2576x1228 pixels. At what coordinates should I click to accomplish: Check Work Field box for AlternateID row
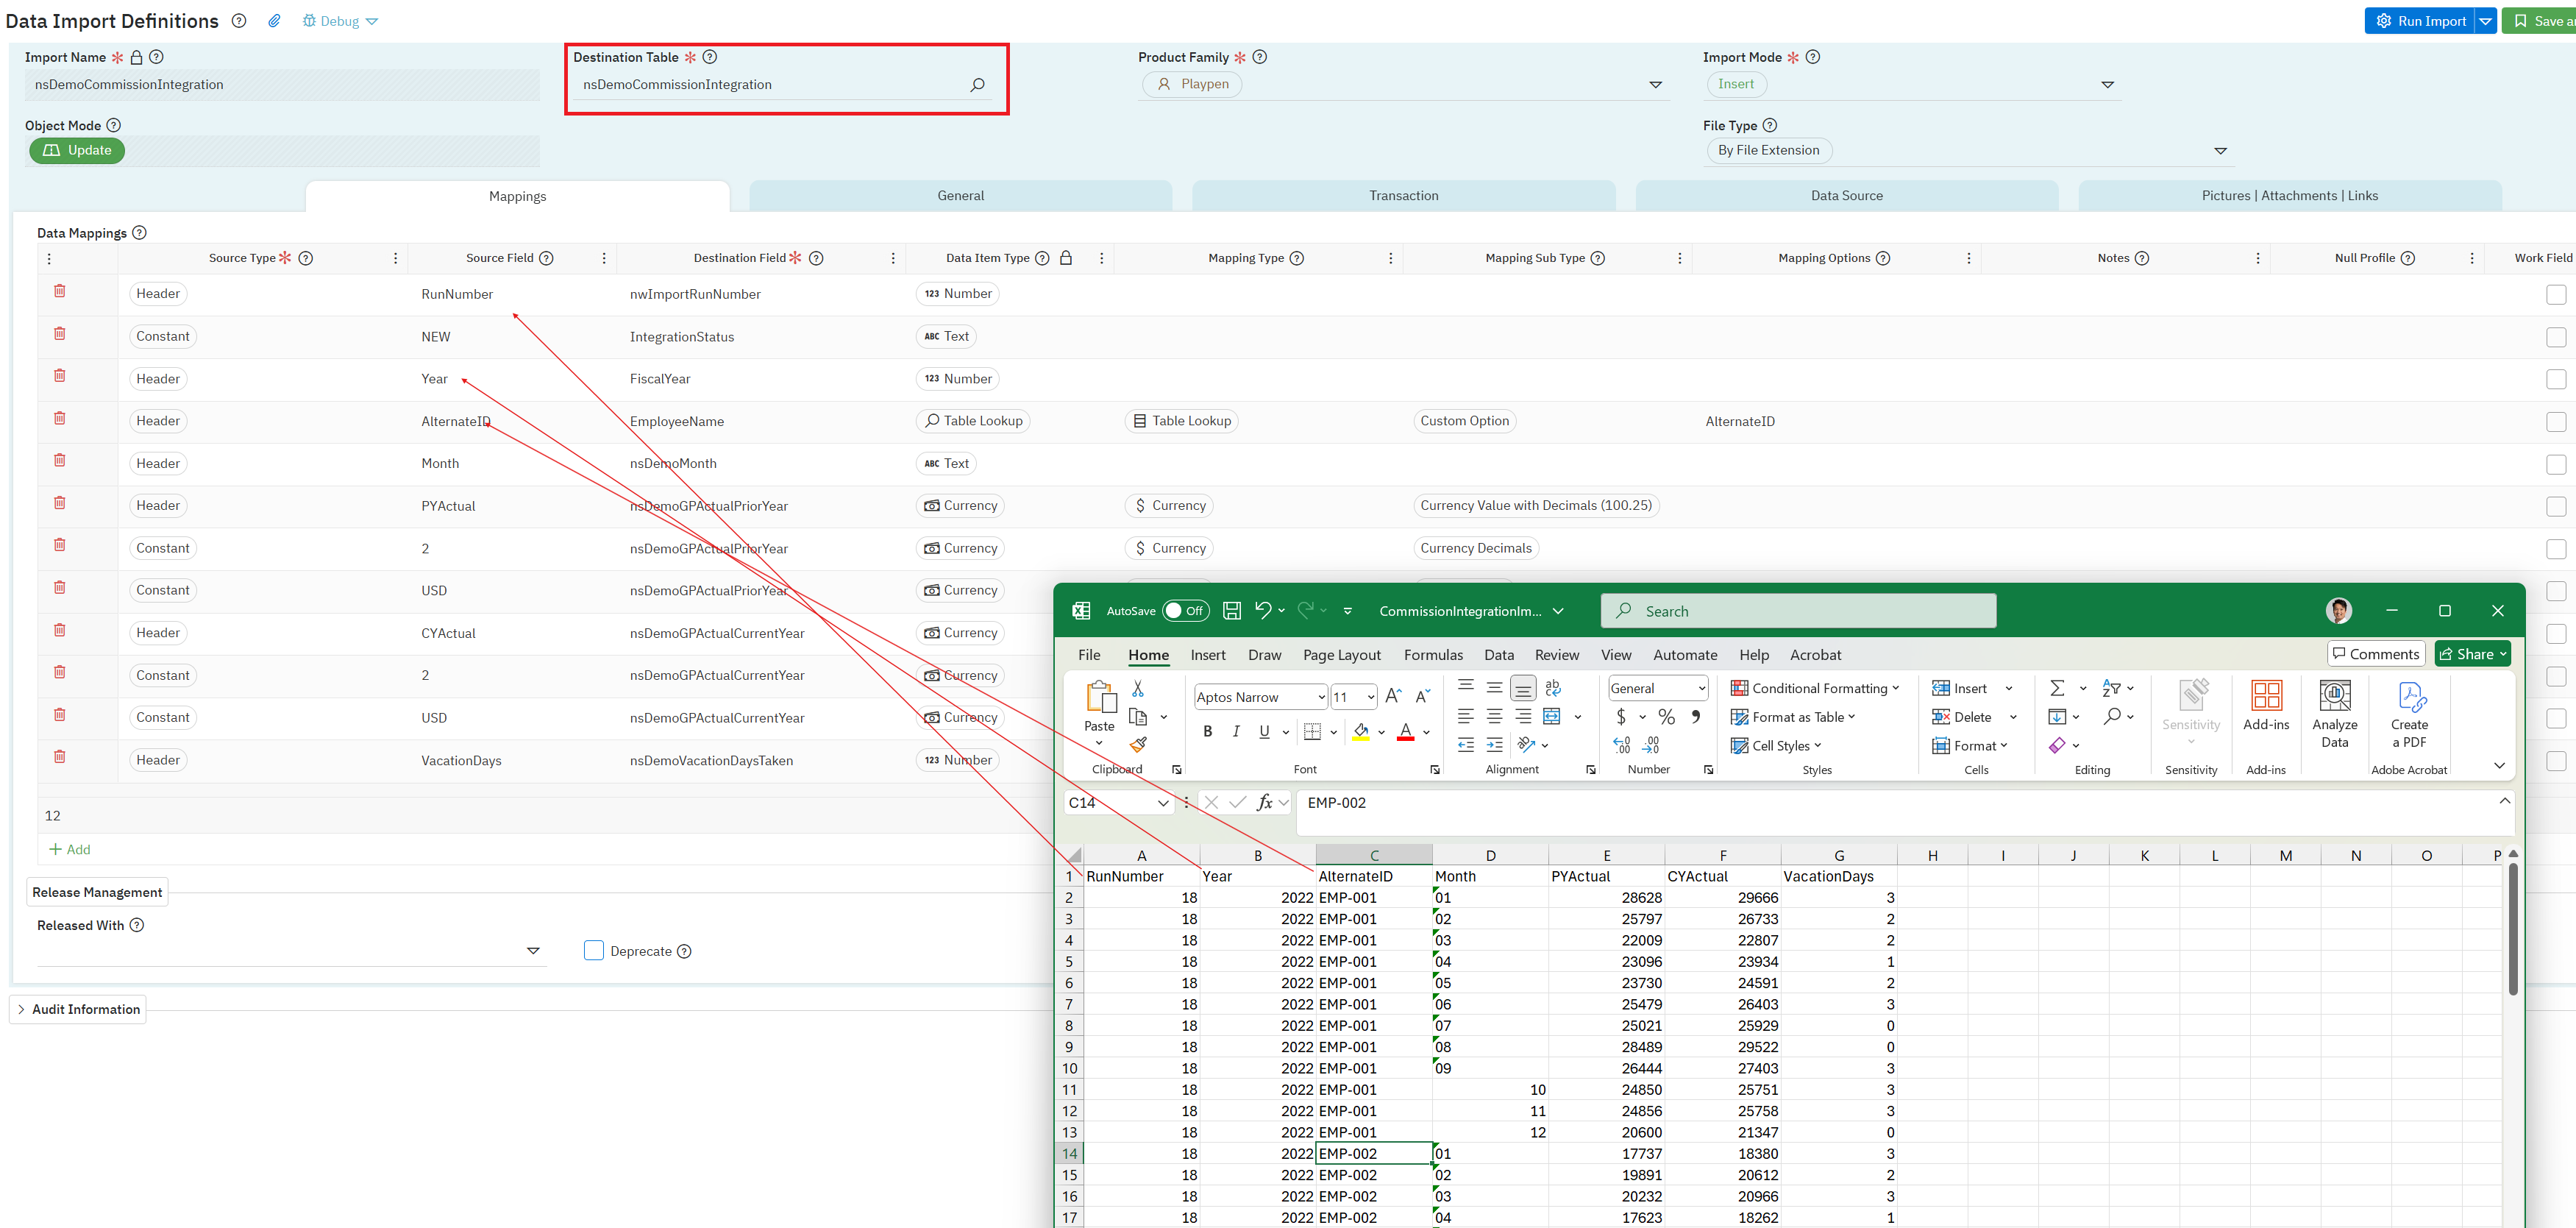(2556, 422)
